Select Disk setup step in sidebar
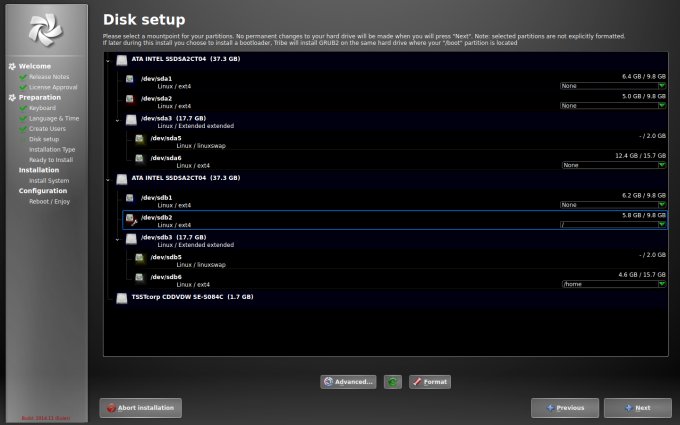Viewport: 680px width, 425px height. [x=44, y=139]
